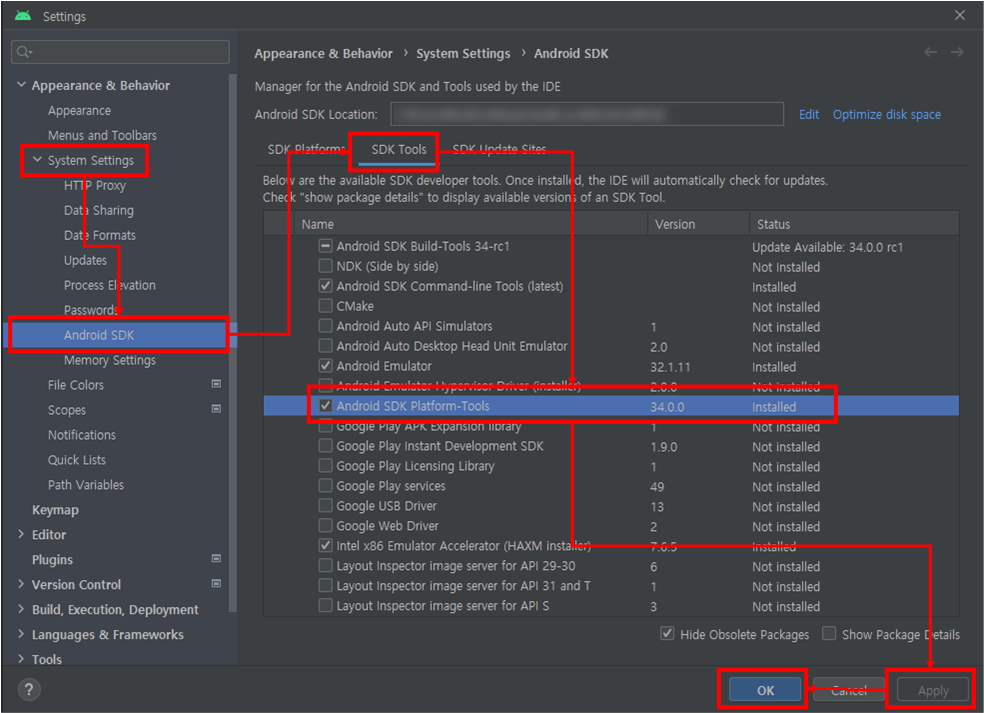Expand Build, Execution, Deployment section
Image resolution: width=984 pixels, height=713 pixels.
[21, 609]
